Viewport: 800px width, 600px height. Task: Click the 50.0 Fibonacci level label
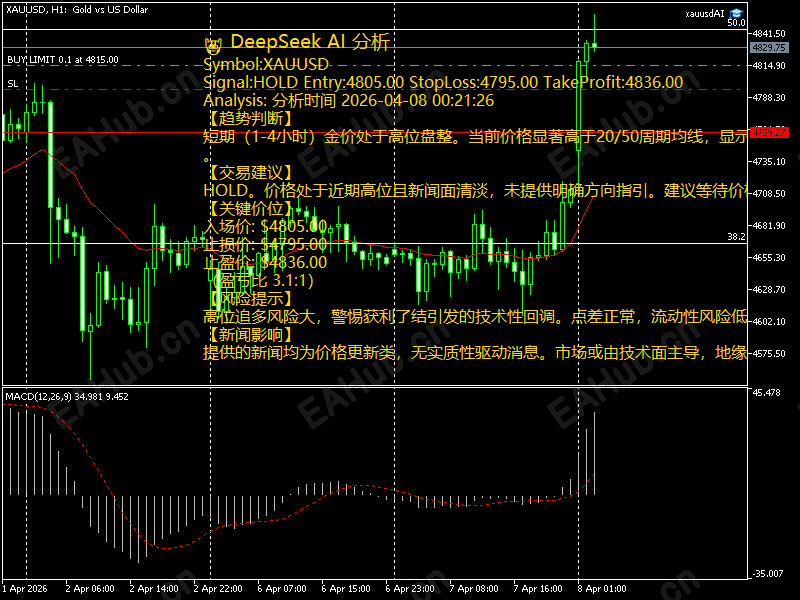[736, 23]
